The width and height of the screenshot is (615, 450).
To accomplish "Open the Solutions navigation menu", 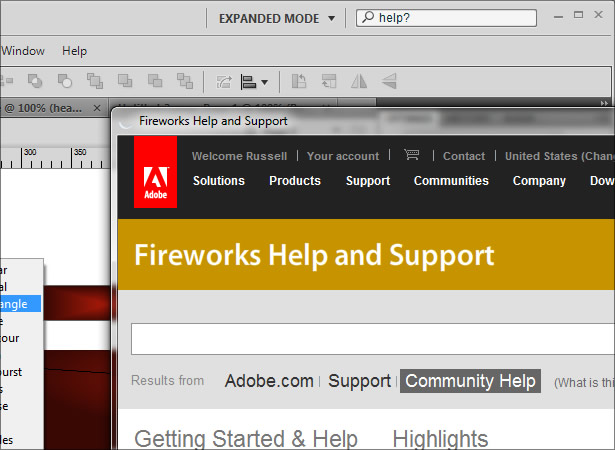I will [219, 180].
